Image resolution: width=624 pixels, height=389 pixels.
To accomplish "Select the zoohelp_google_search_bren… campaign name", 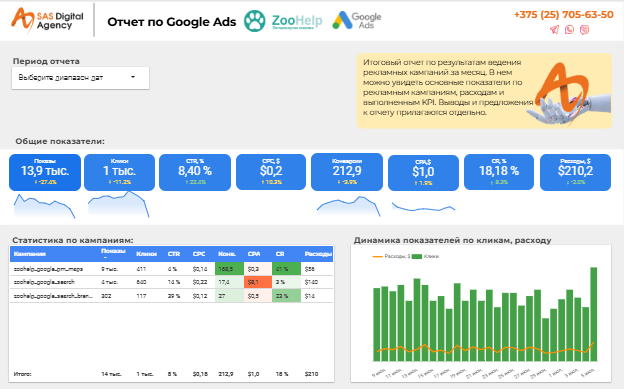I will pyautogui.click(x=53, y=296).
